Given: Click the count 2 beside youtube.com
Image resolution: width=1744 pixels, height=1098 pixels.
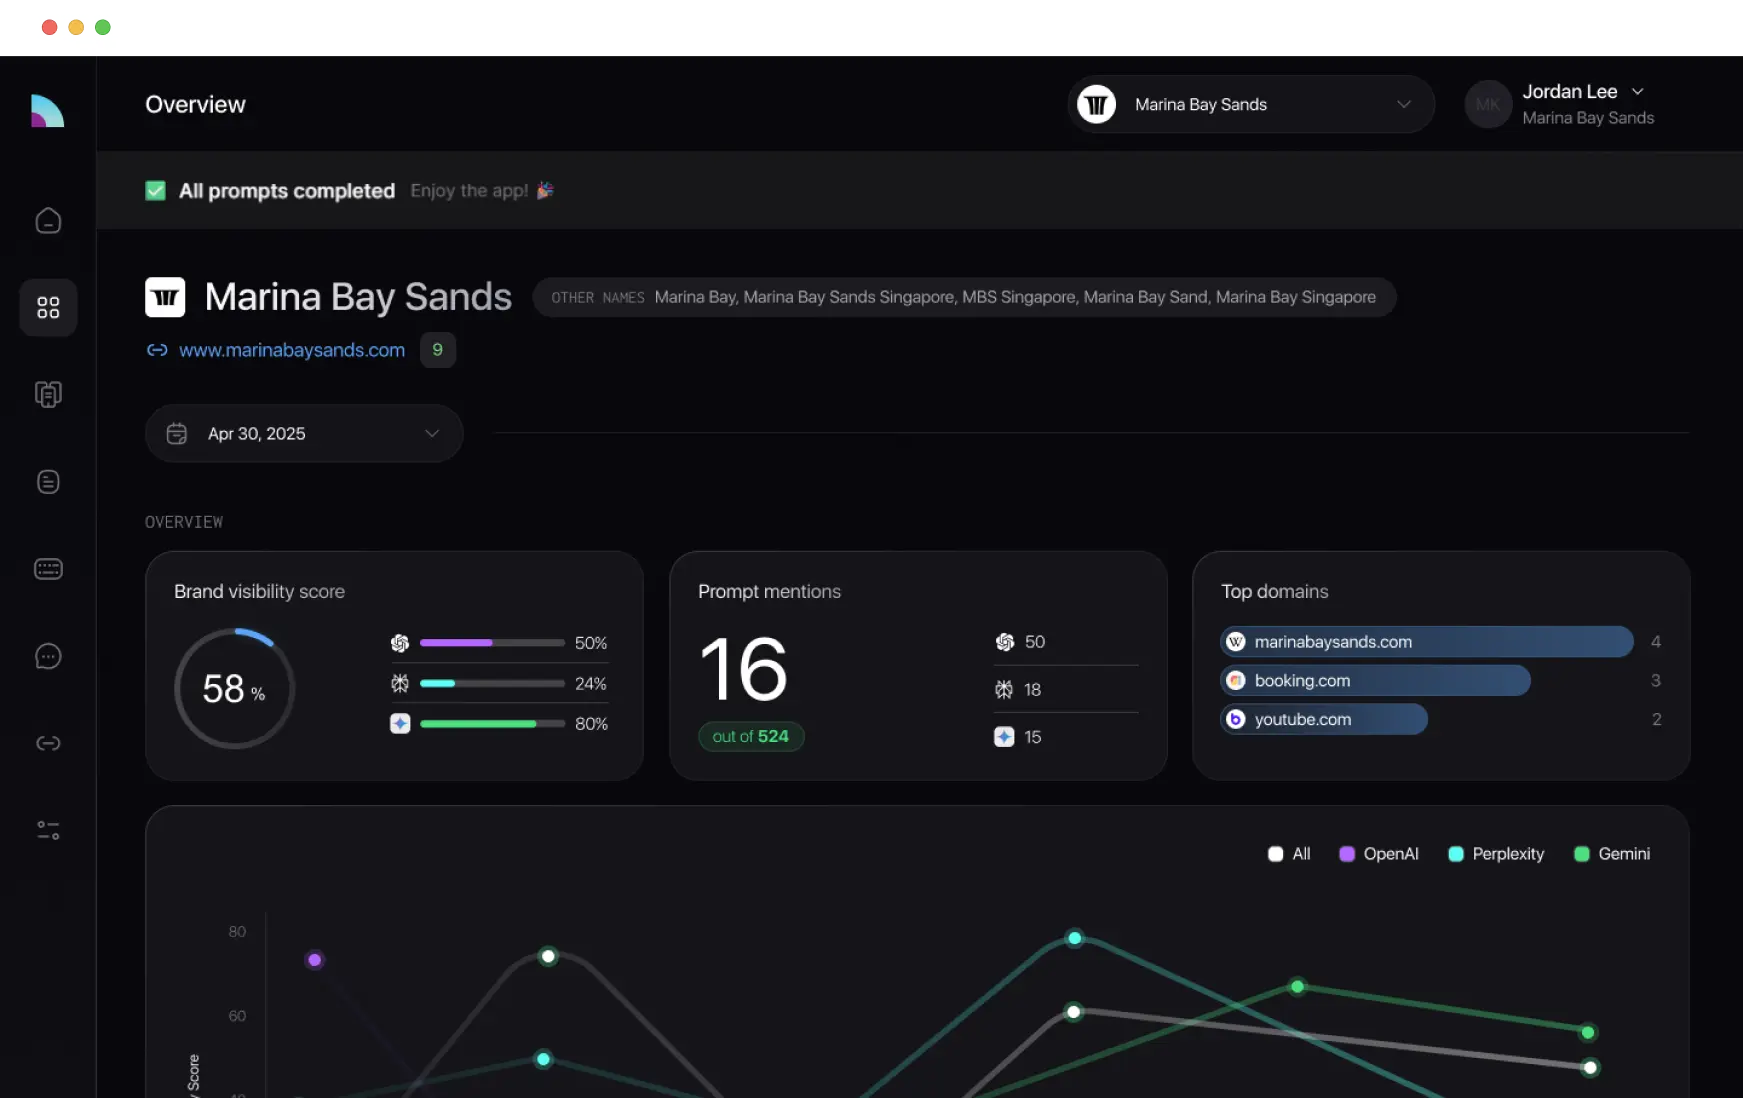Looking at the screenshot, I should [x=1656, y=720].
